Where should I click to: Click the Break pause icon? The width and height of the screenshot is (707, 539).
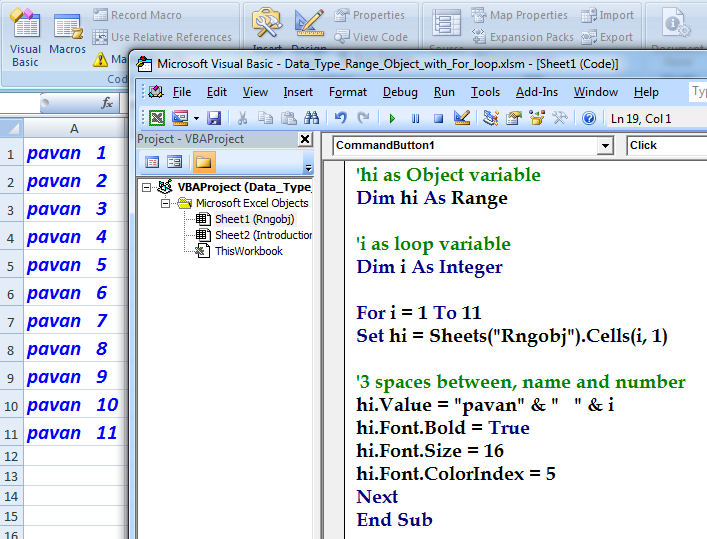[415, 119]
